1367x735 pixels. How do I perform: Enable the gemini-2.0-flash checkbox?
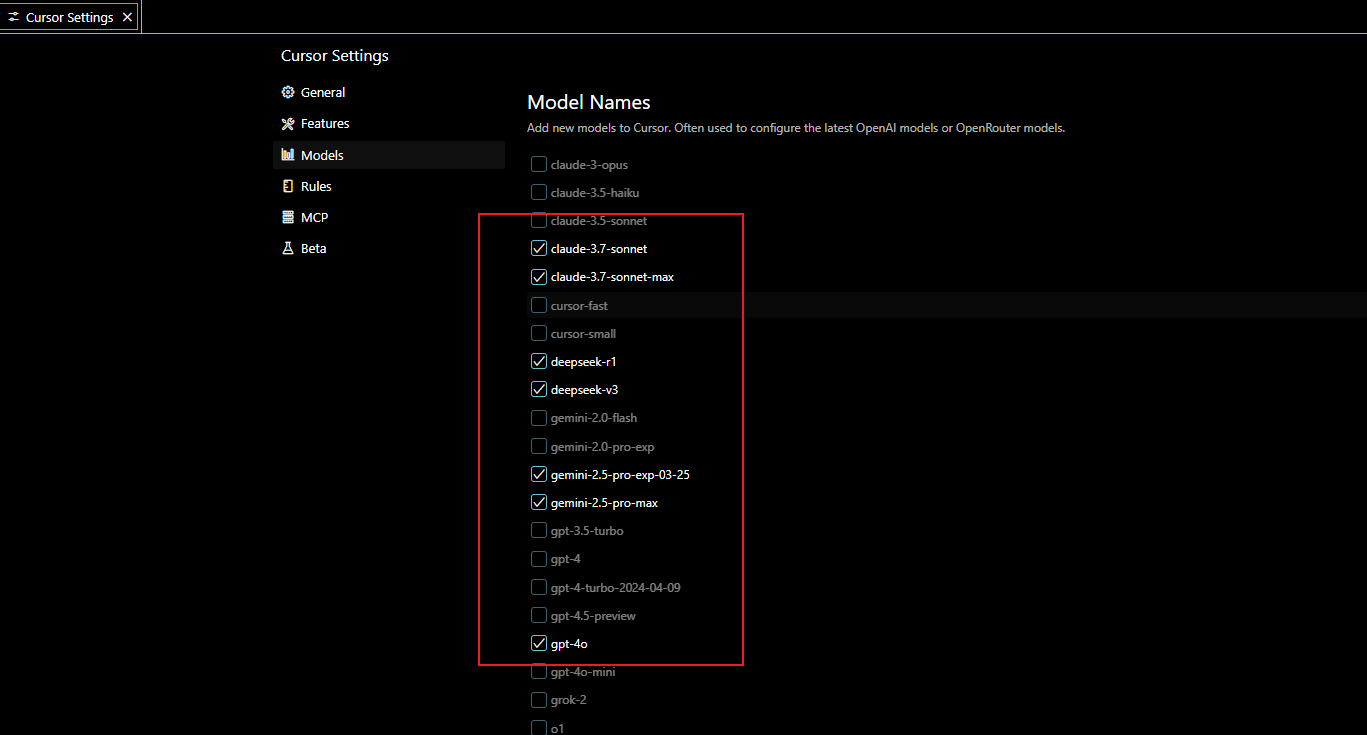click(x=539, y=417)
